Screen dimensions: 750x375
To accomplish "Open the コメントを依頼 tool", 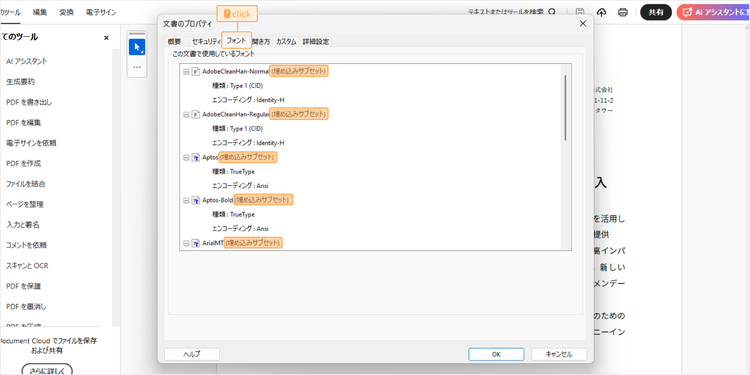I will 26,245.
